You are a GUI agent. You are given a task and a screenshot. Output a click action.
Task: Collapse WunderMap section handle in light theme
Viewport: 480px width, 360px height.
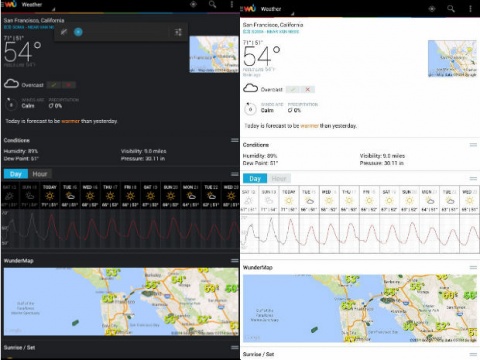click(473, 267)
